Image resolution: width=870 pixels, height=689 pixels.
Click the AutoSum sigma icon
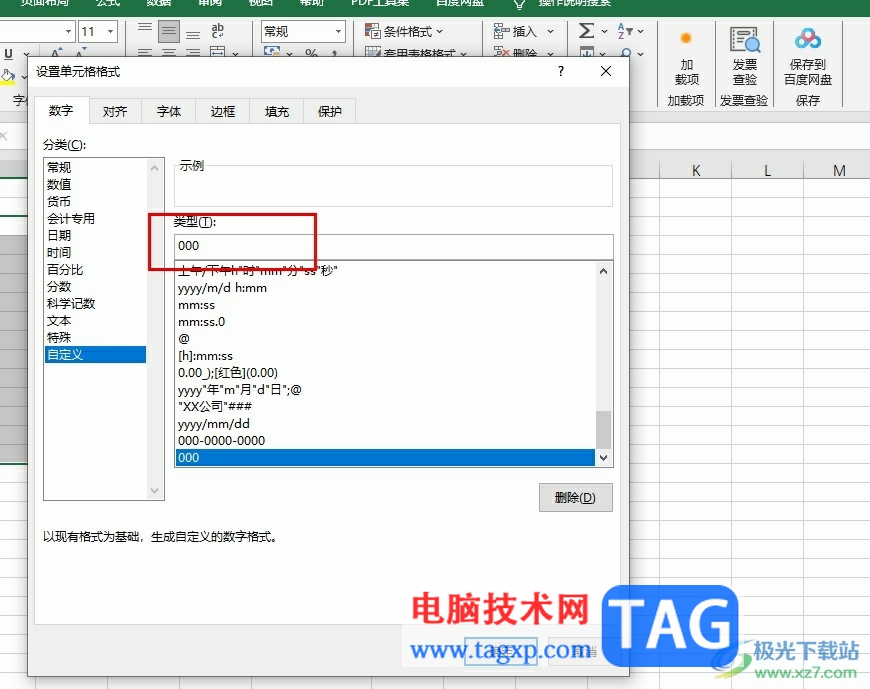tap(586, 31)
